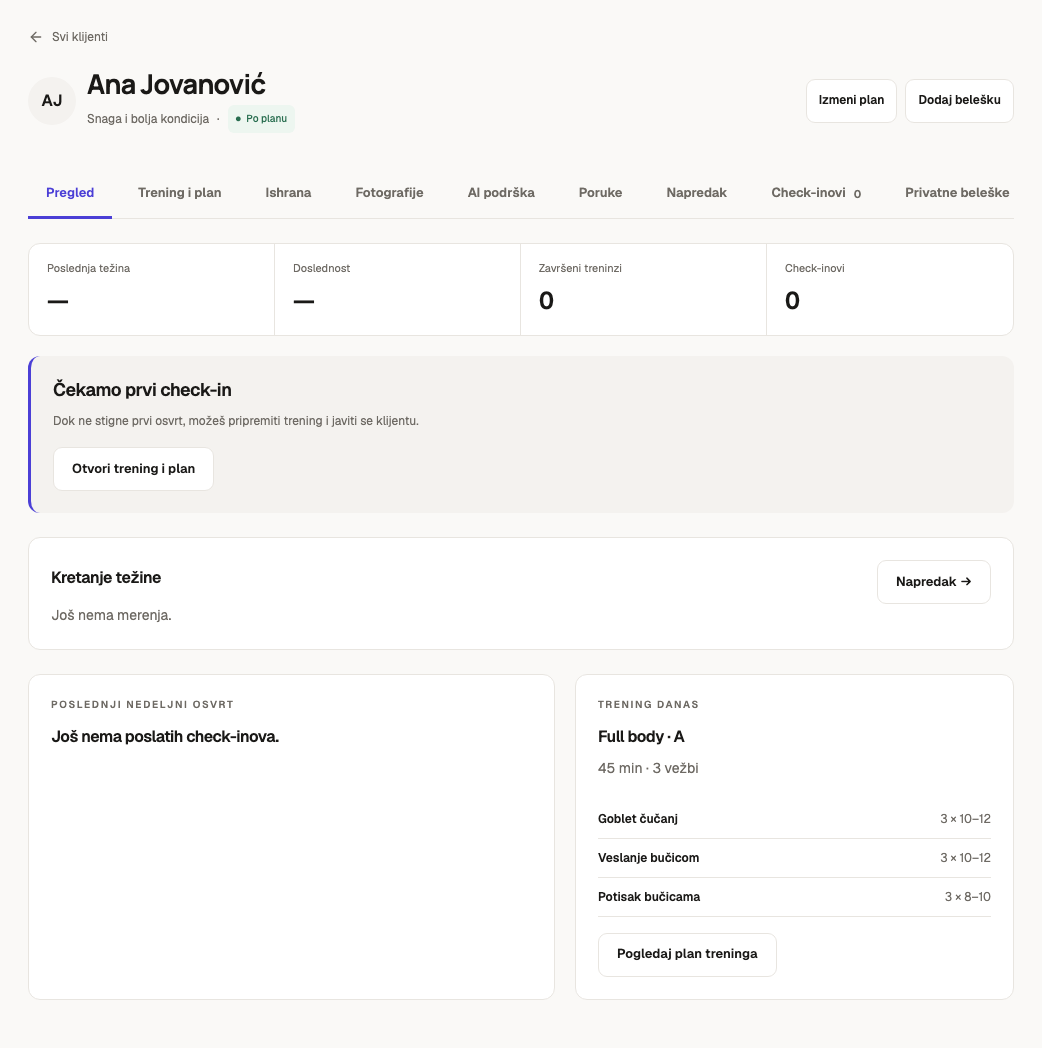Click the Po planu status badge
Viewport: 1042px width, 1048px height.
point(261,119)
